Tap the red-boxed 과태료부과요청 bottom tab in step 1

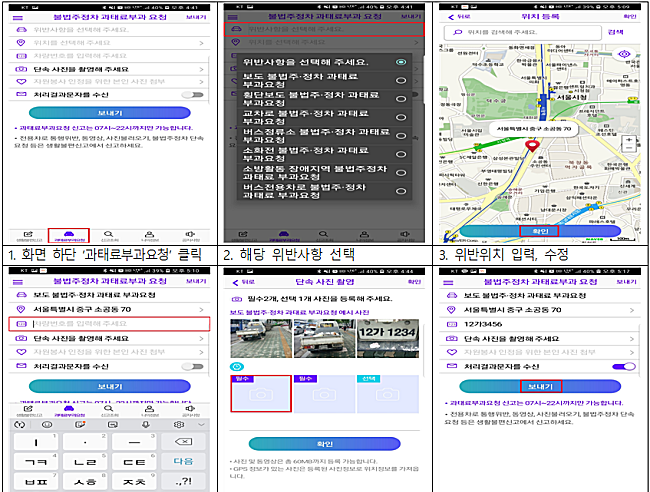[x=69, y=235]
